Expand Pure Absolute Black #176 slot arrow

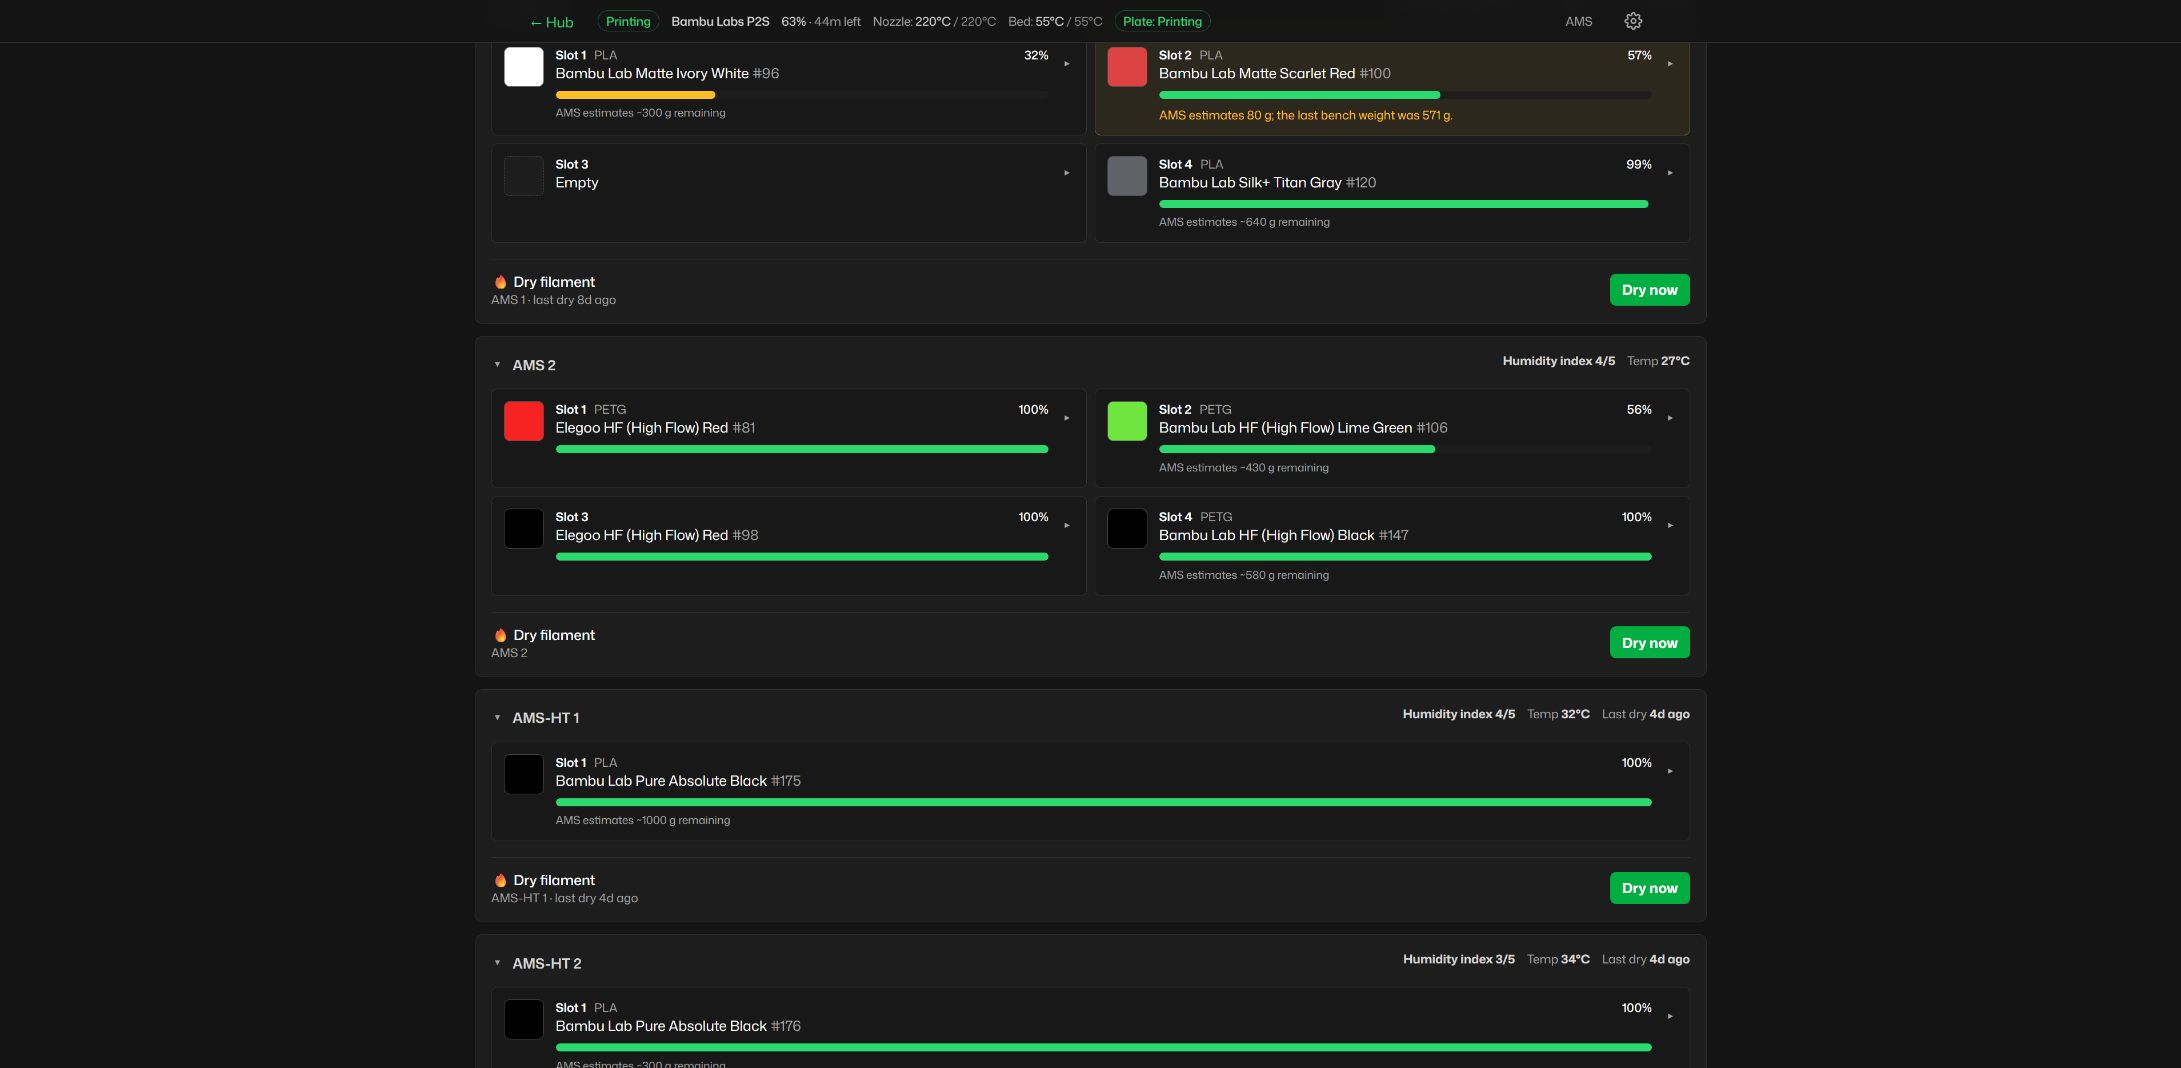click(x=1670, y=1016)
